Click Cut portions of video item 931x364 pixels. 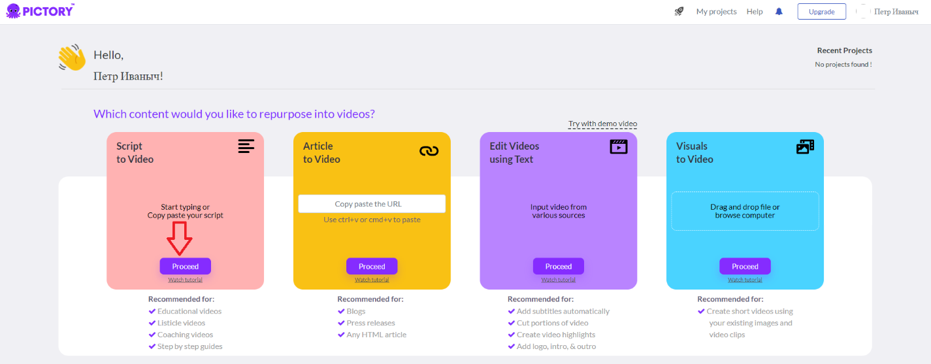[x=552, y=323]
